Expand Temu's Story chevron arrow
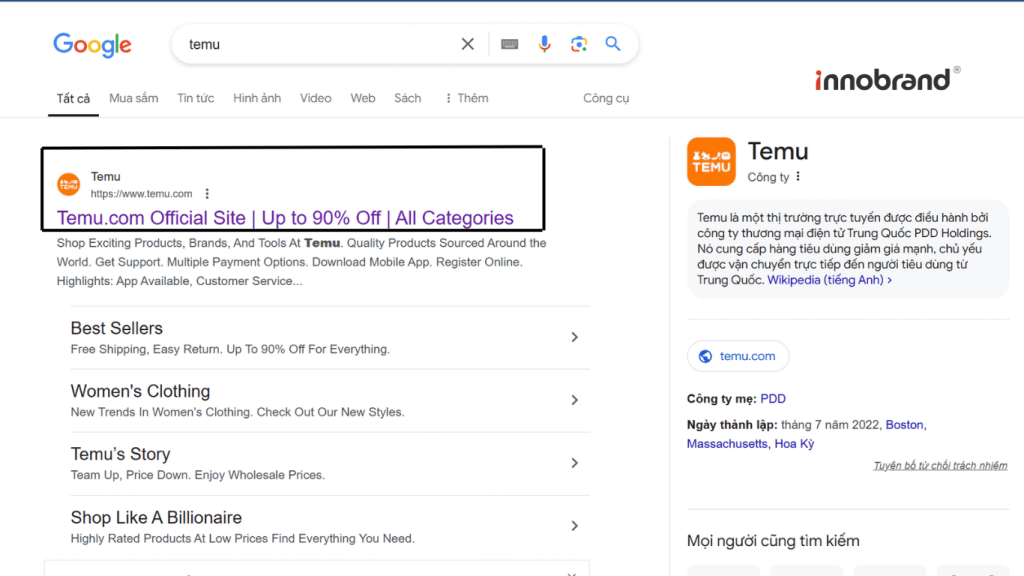This screenshot has height=576, width=1024. pos(575,463)
